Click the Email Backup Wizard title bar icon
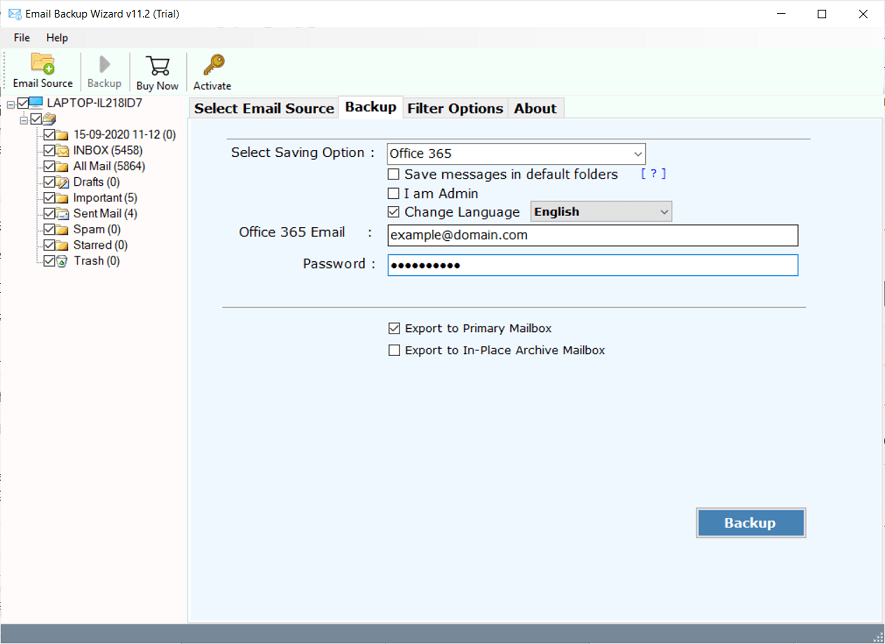Viewport: 885px width, 644px height. [x=15, y=14]
